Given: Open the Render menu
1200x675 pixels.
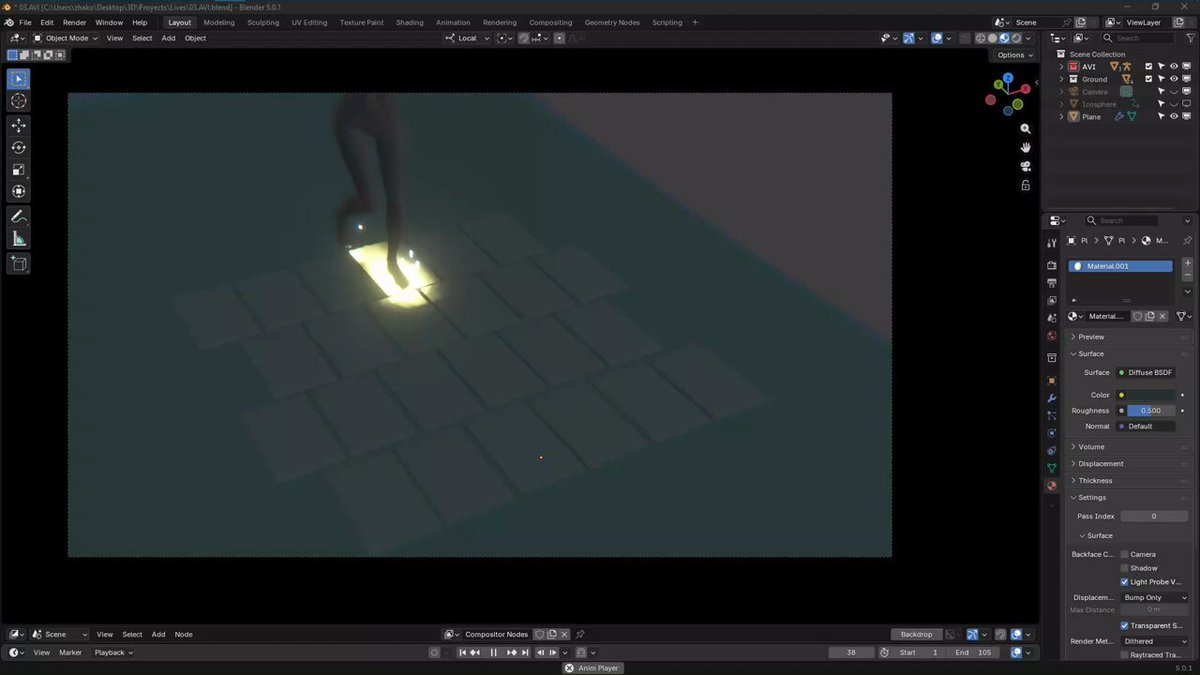Looking at the screenshot, I should 74,22.
